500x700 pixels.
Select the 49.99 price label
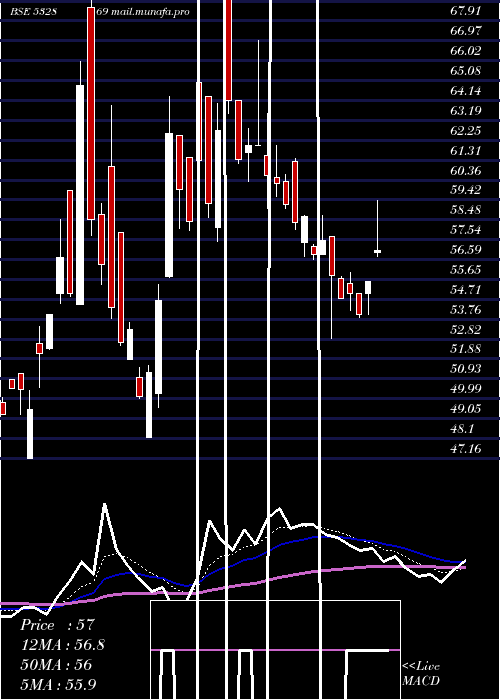click(x=466, y=389)
